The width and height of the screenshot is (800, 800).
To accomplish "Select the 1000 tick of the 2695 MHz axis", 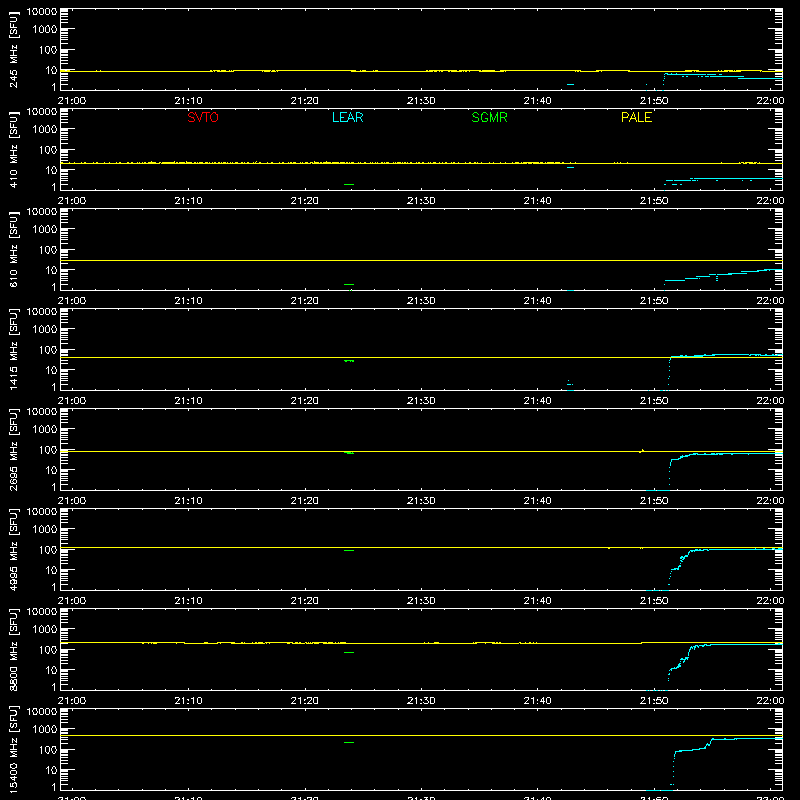I will [45, 430].
